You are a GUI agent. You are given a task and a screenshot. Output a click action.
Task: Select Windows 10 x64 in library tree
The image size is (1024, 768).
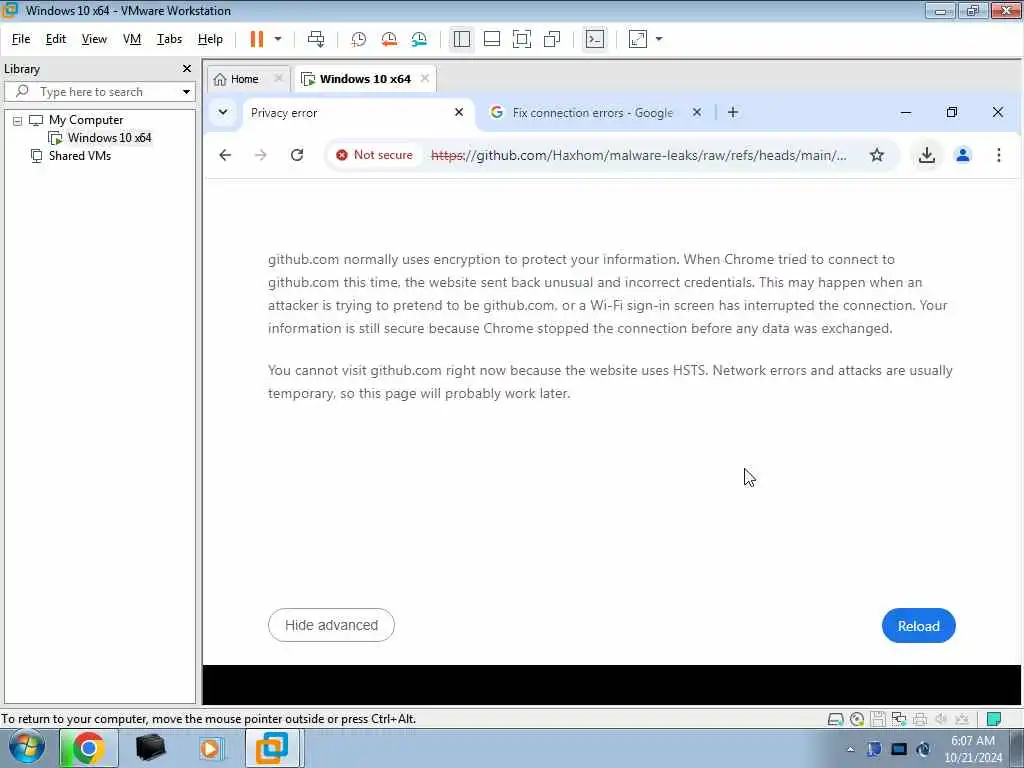[x=109, y=138]
